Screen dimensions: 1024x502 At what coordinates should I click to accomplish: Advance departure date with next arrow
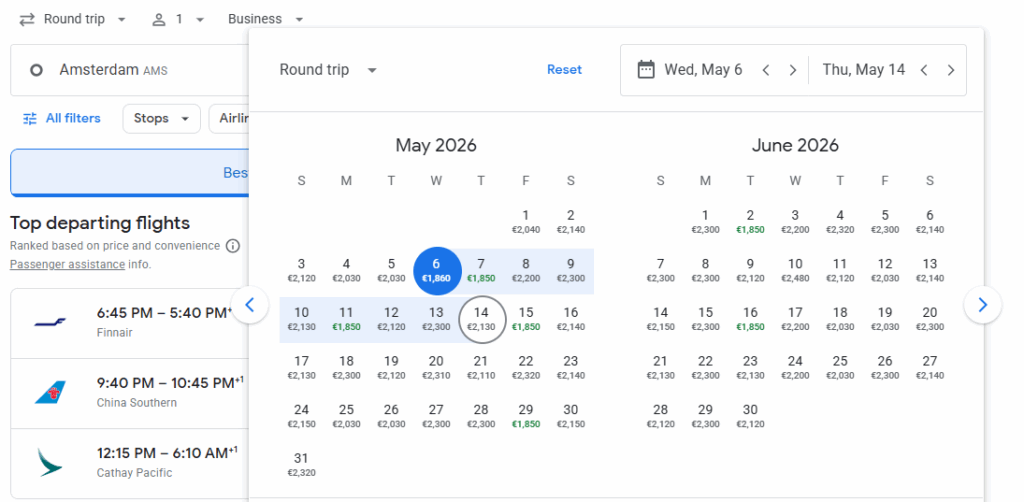click(793, 70)
